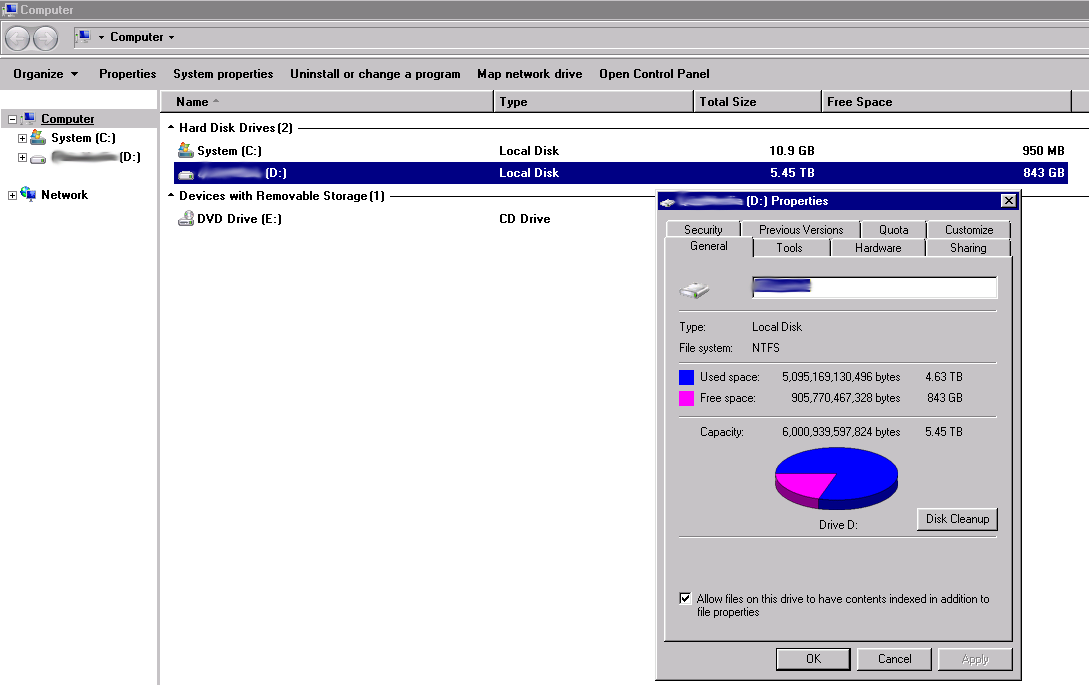Click the drive label text field
1089x685 pixels.
point(873,288)
